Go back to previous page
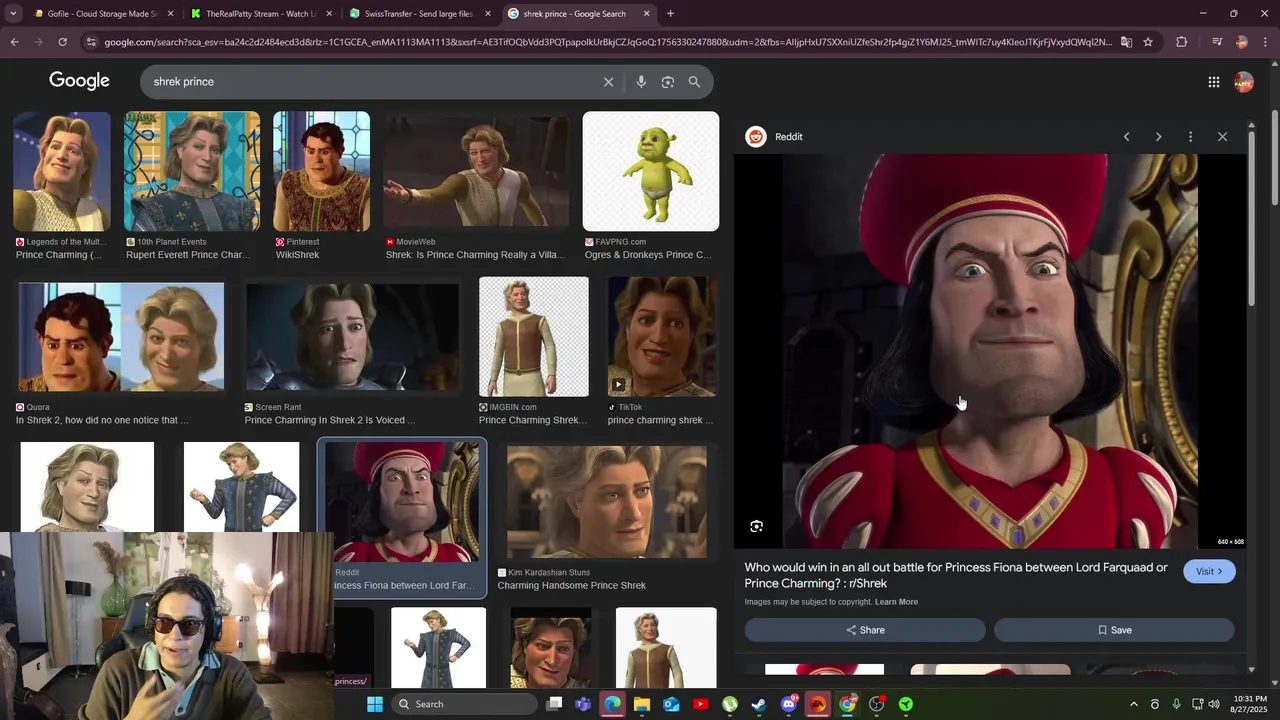 click(x=14, y=42)
